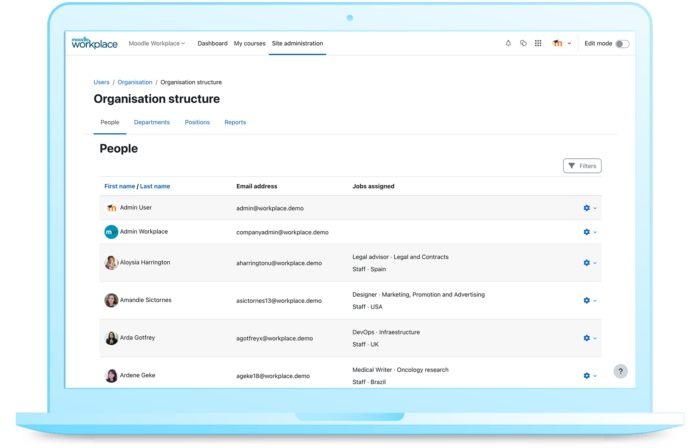Click the Moodle Workplace logo

click(x=95, y=43)
